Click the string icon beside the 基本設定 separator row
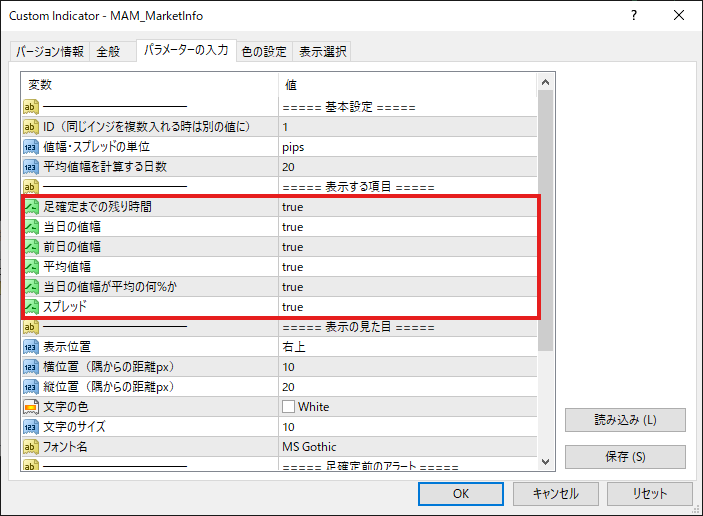The image size is (703, 516). pyautogui.click(x=30, y=107)
